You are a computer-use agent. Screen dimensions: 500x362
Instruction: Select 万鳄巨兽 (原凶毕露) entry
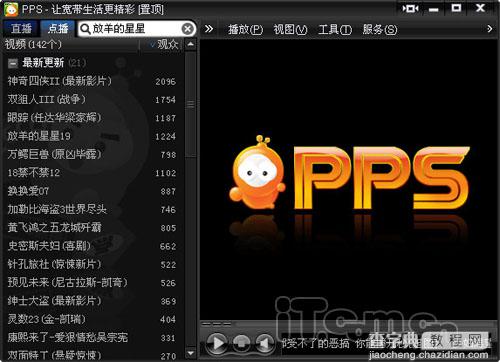pyautogui.click(x=92, y=154)
